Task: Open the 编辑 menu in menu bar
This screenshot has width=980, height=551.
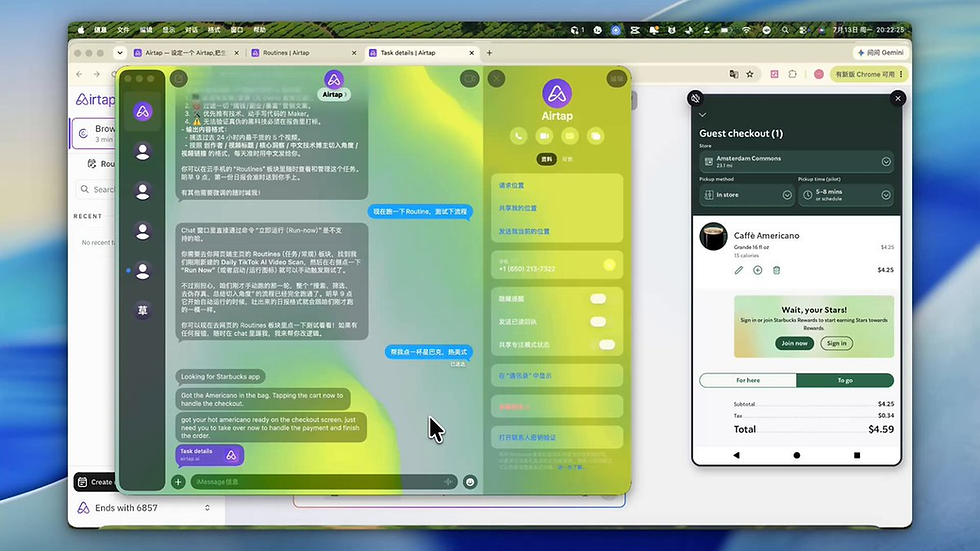Action: 146,30
